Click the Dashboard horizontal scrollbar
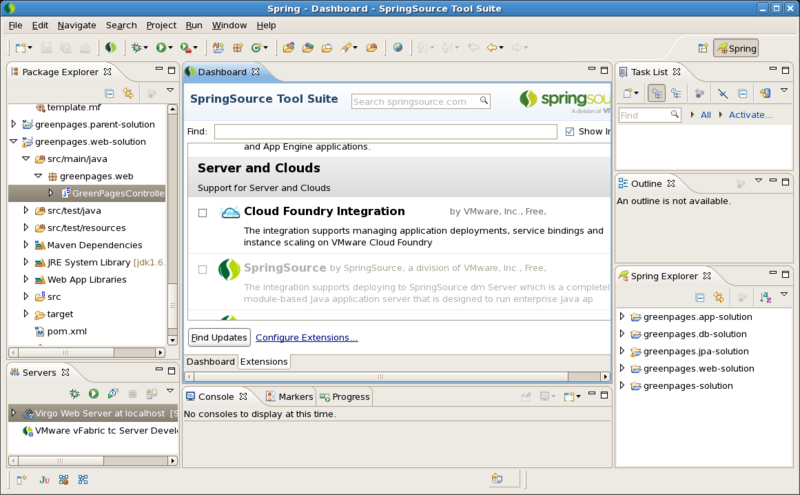This screenshot has width=800, height=495. [397, 377]
